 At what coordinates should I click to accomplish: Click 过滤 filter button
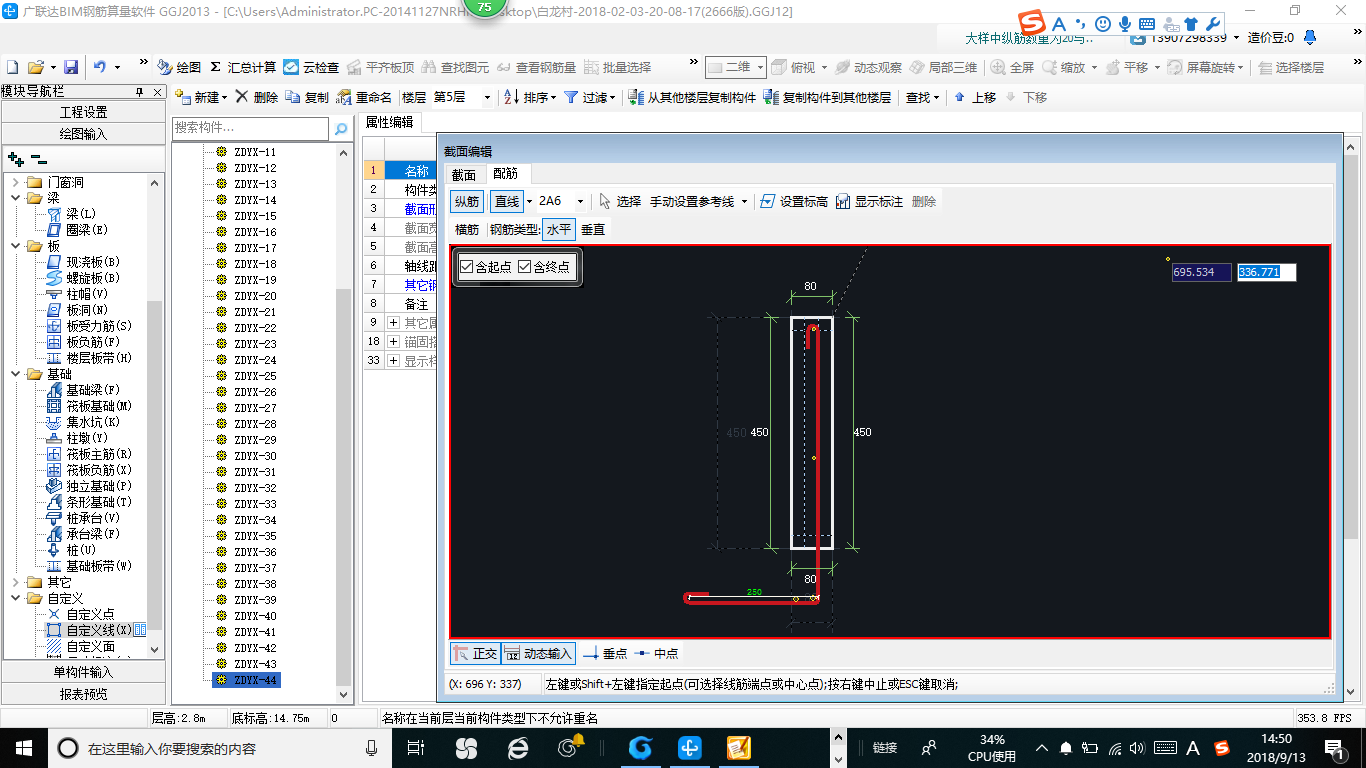pos(589,97)
